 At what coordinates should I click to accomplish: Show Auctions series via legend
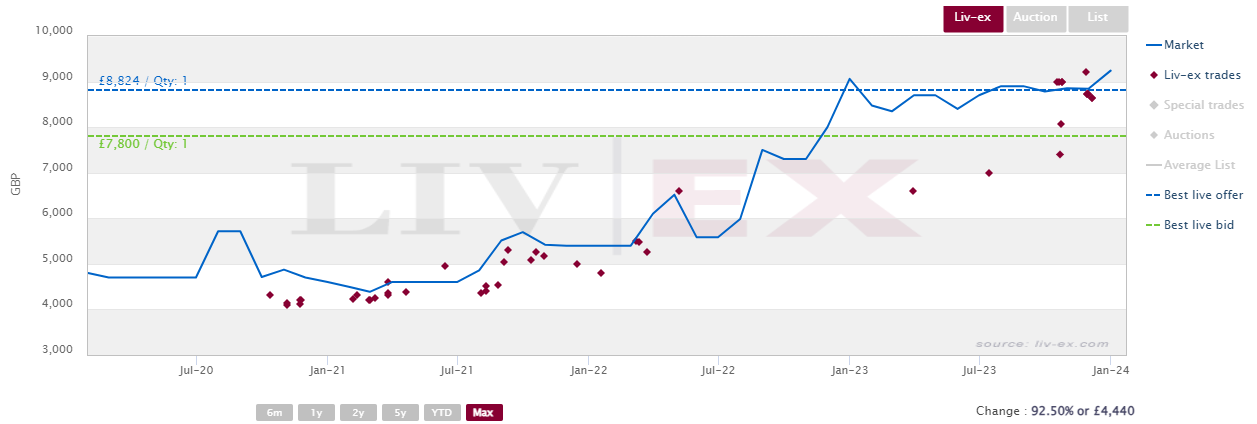pyautogui.click(x=1182, y=135)
